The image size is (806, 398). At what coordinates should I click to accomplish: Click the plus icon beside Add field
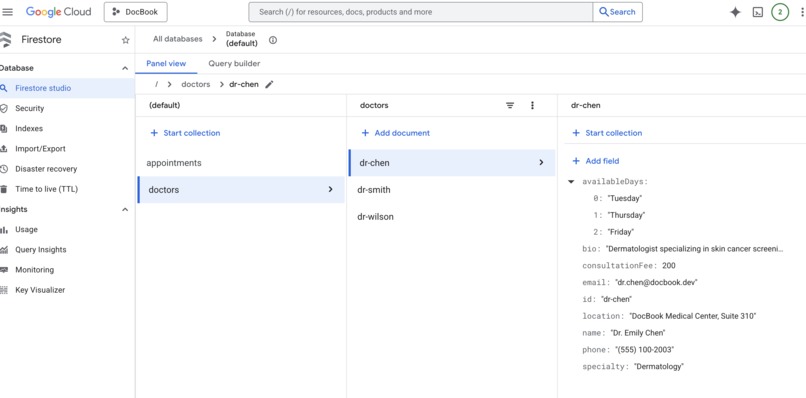pyautogui.click(x=576, y=161)
